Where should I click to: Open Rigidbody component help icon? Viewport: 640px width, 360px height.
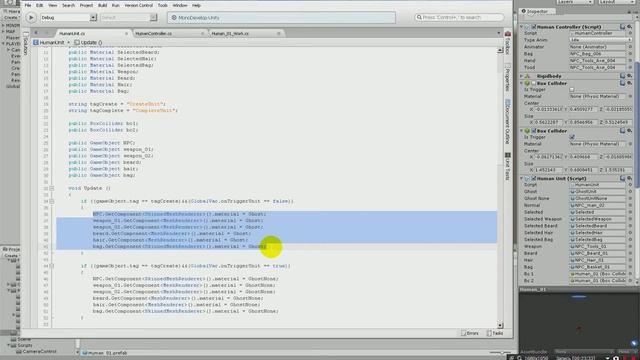coord(622,76)
